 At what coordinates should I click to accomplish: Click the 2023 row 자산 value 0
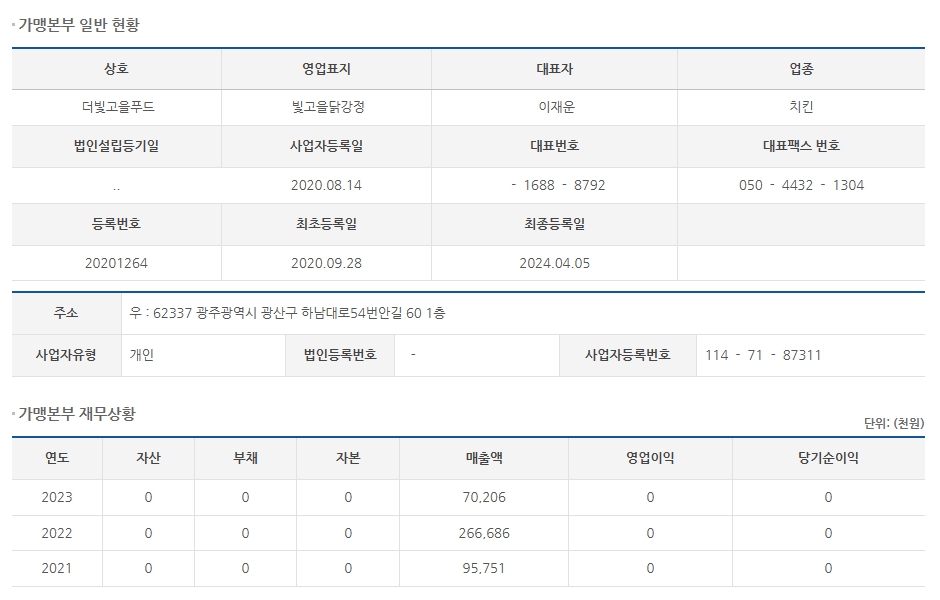coord(148,498)
